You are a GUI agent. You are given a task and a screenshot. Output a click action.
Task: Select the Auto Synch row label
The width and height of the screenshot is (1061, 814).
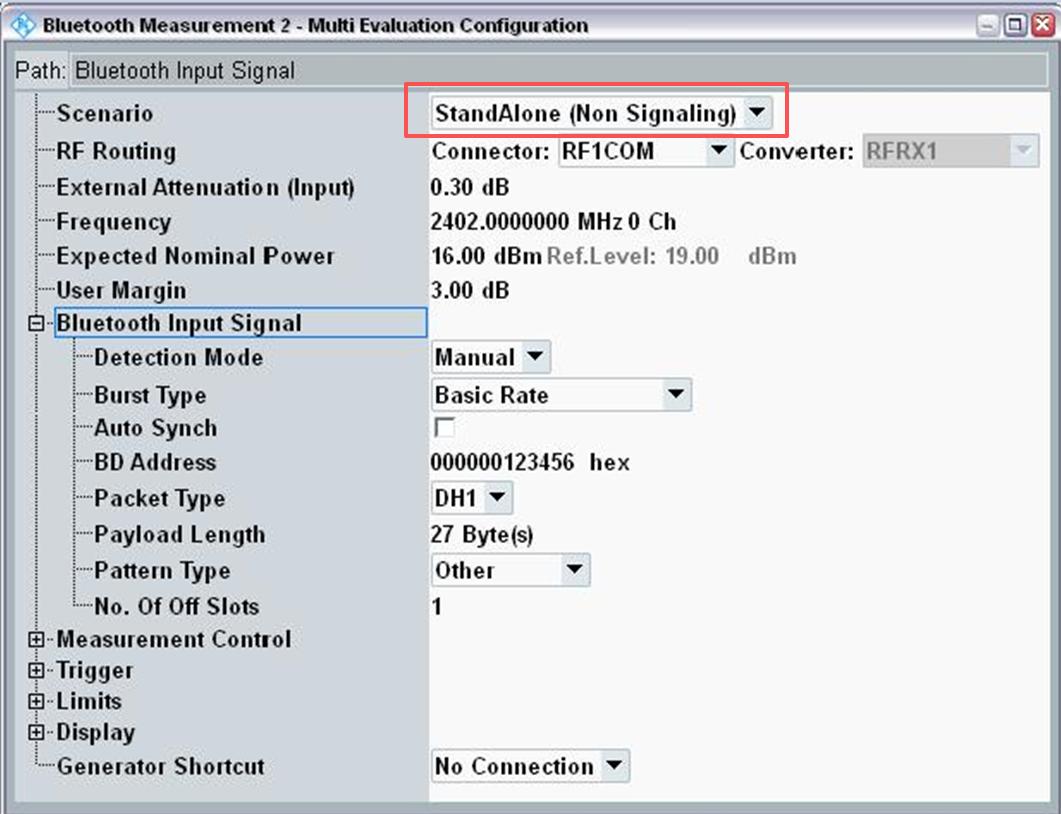pyautogui.click(x=156, y=428)
